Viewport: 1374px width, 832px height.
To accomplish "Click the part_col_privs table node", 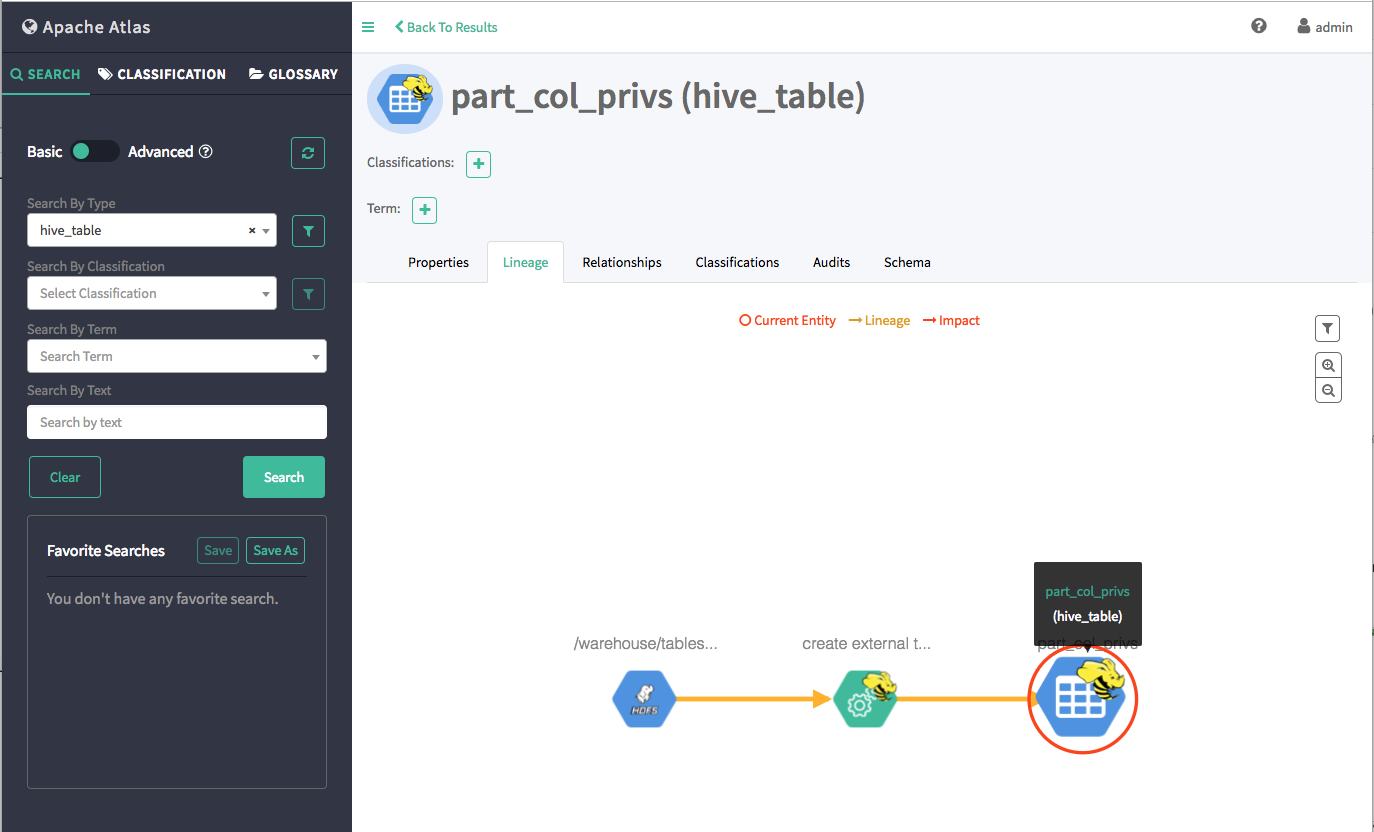I will [x=1082, y=699].
